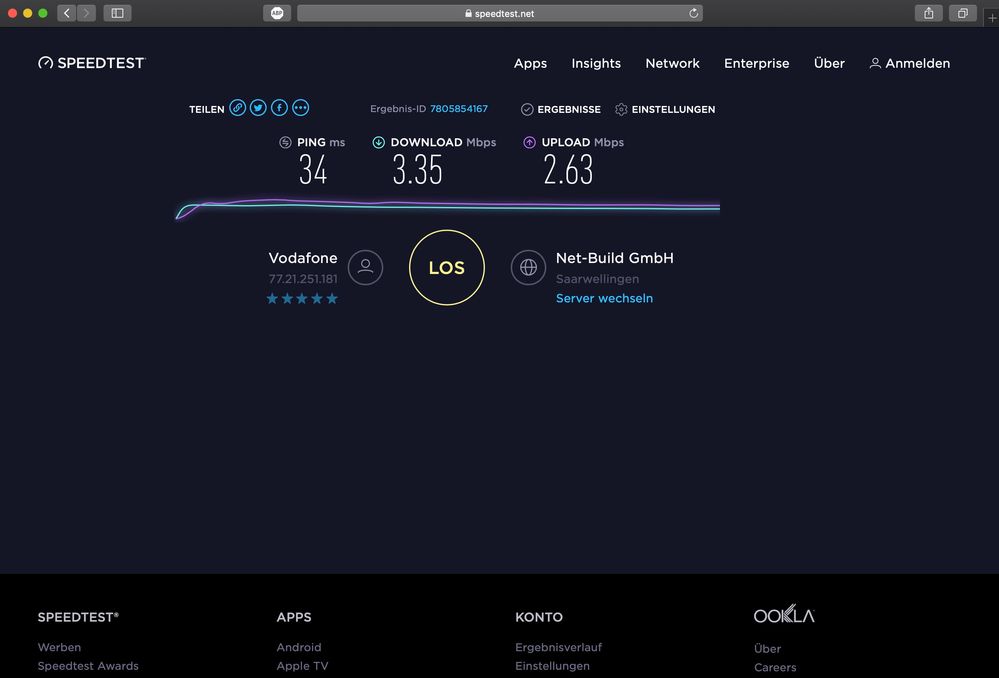Image resolution: width=999 pixels, height=678 pixels.
Task: Open Werben footer link
Action: [x=59, y=647]
